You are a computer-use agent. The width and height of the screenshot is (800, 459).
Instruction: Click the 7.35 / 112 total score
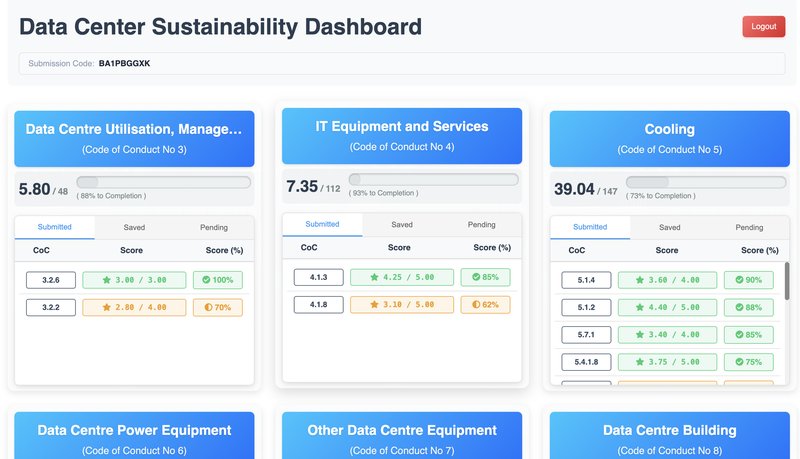point(313,187)
